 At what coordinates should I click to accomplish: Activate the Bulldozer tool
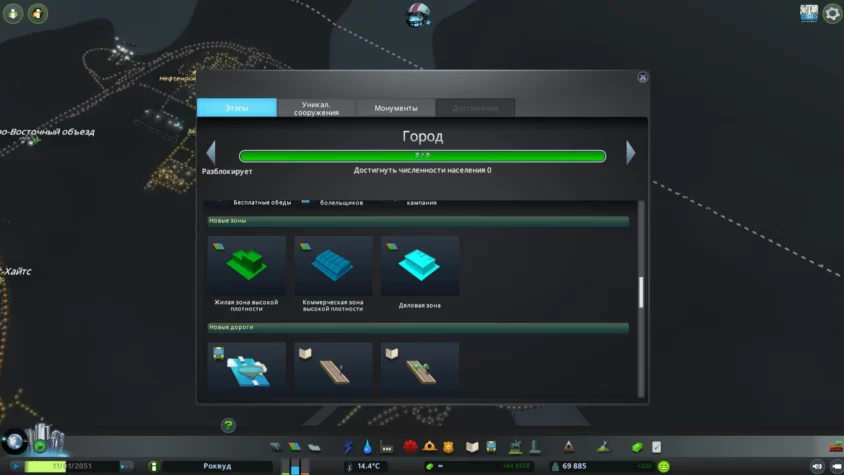pyautogui.click(x=836, y=446)
